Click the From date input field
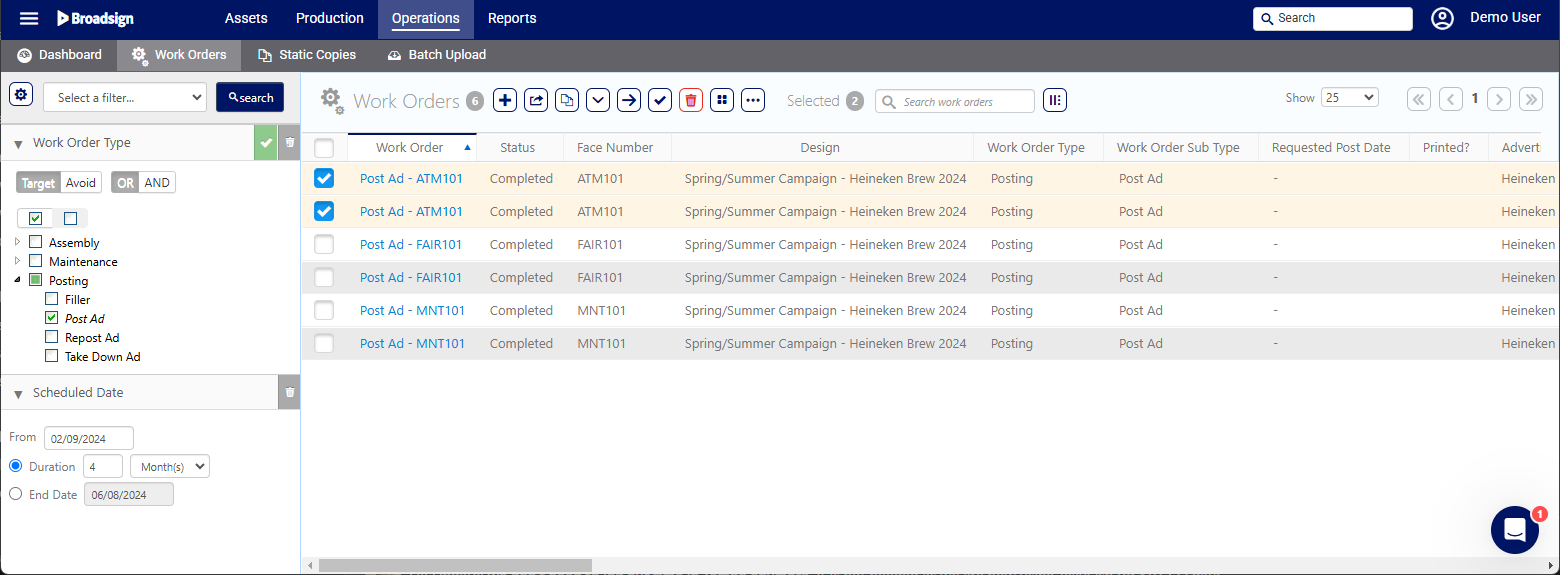1560x575 pixels. click(89, 438)
